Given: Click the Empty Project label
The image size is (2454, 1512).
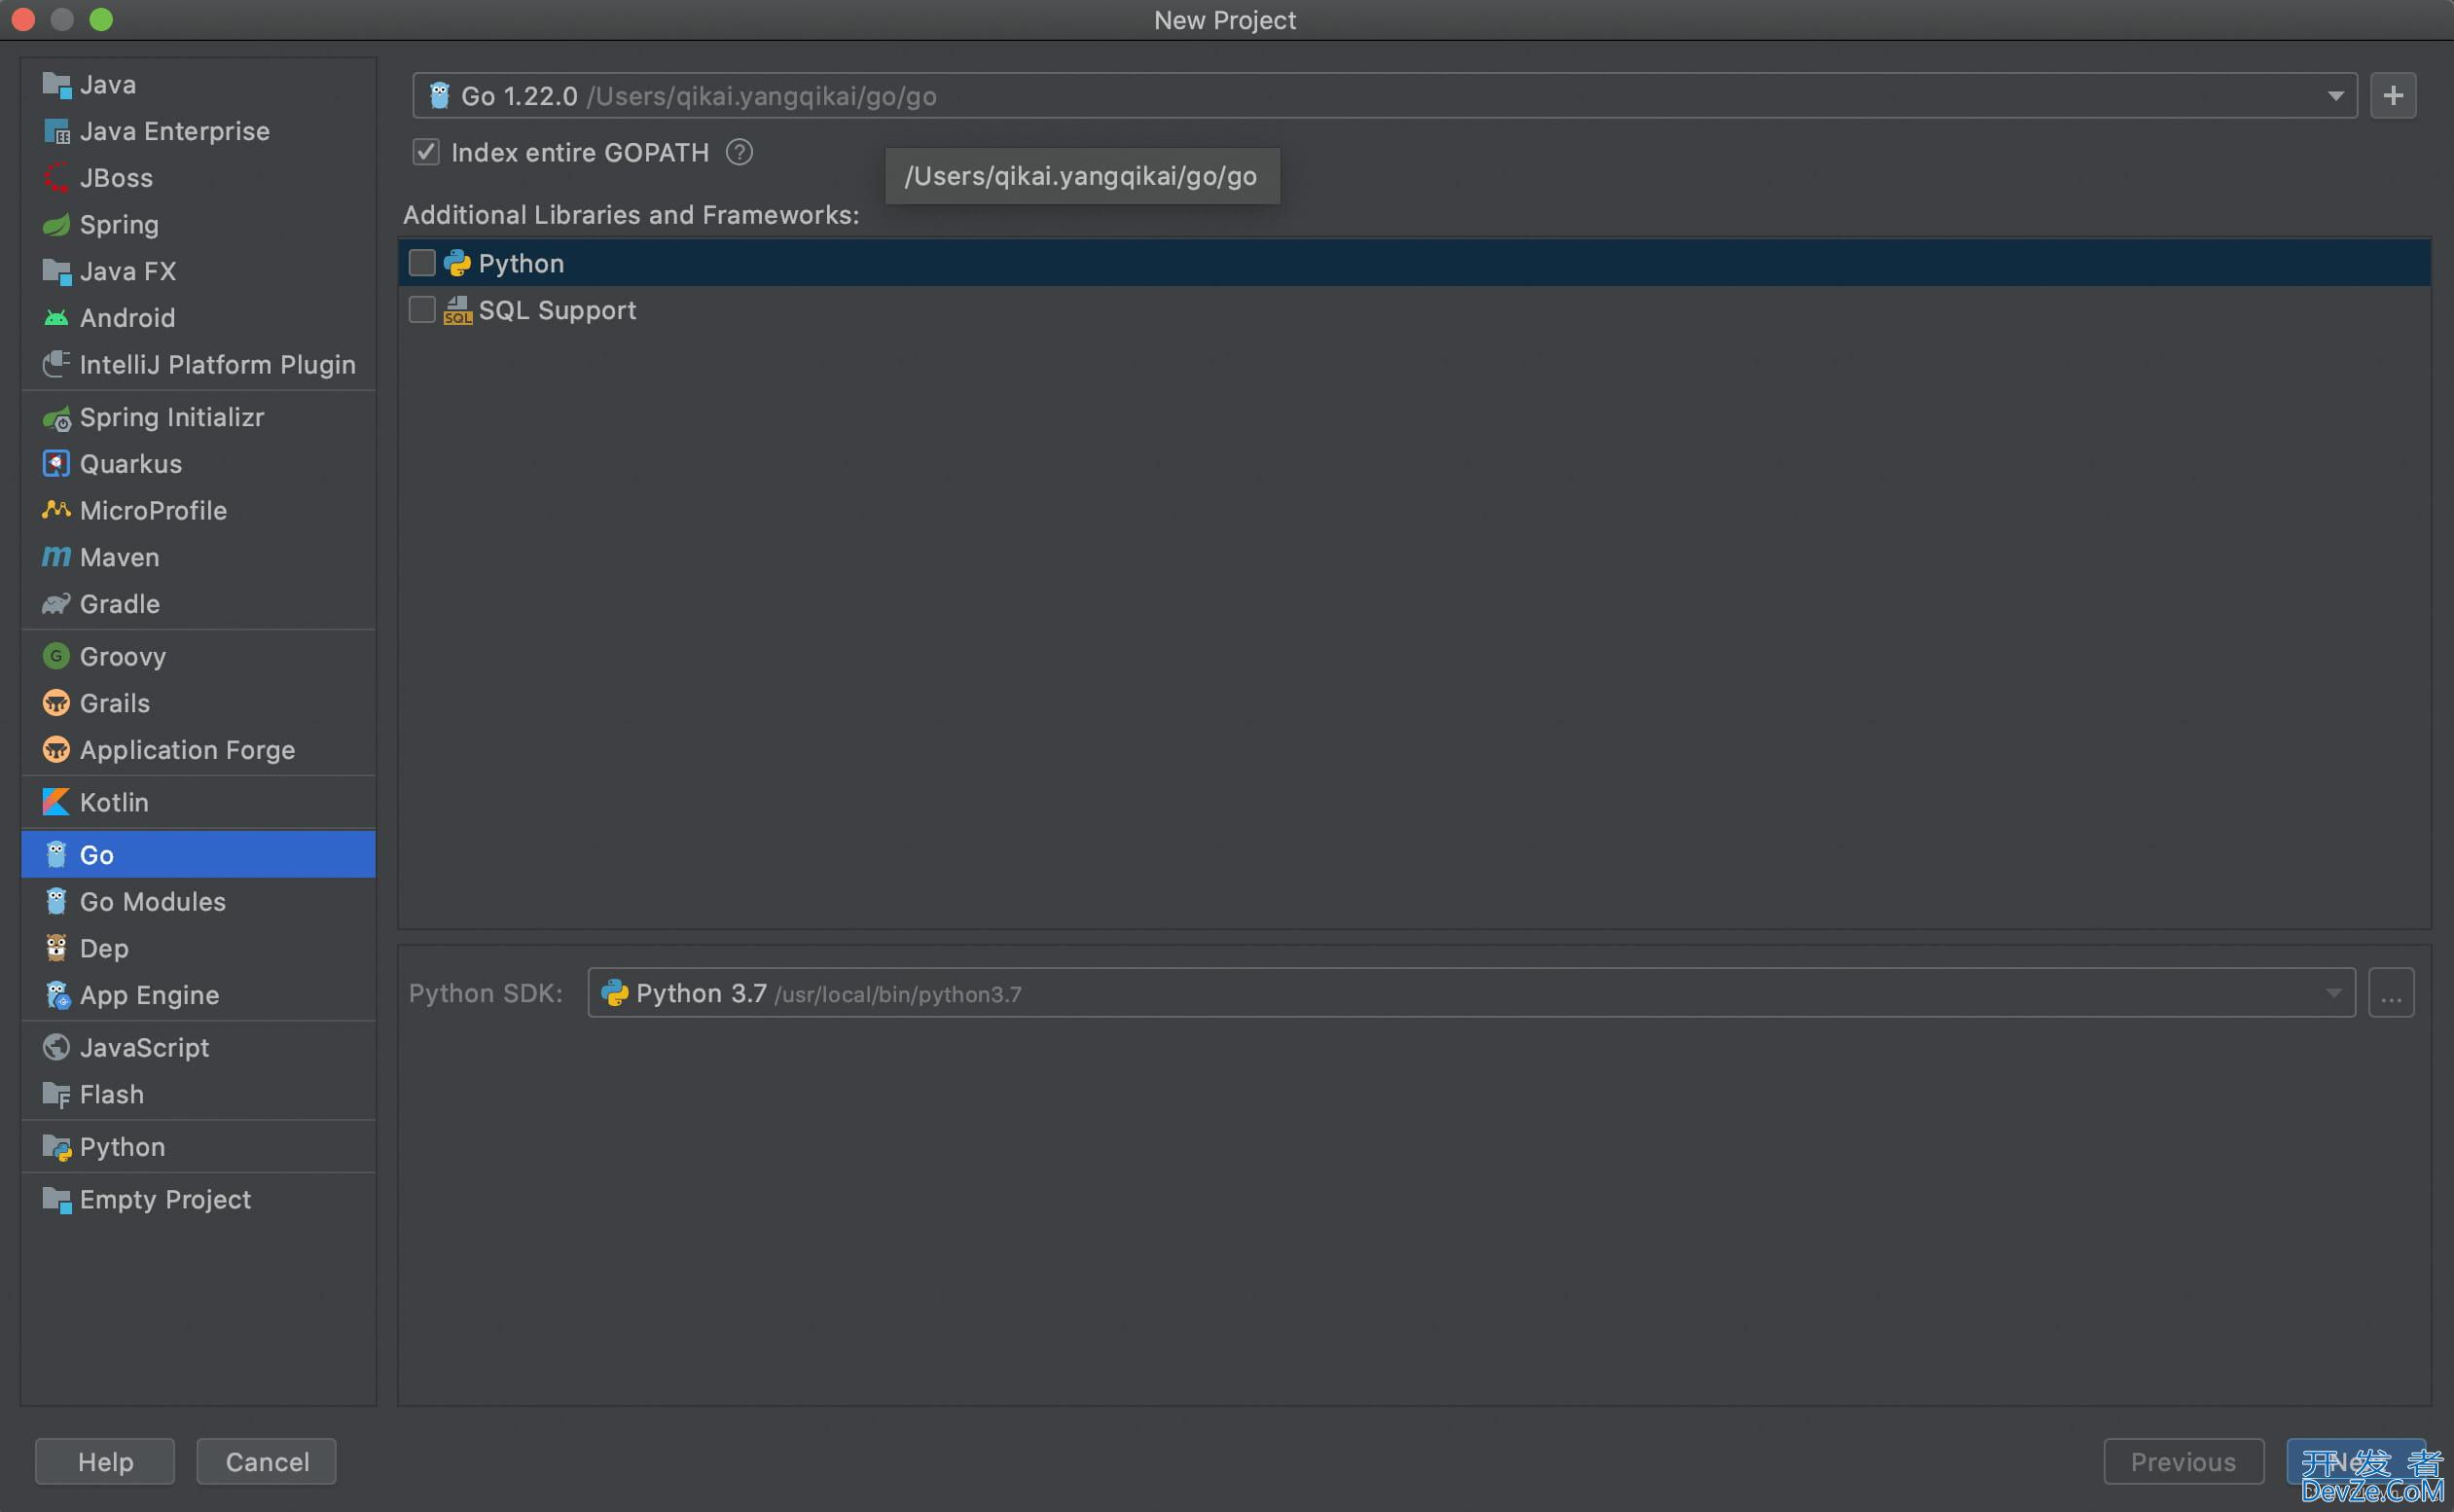Looking at the screenshot, I should coord(165,1199).
